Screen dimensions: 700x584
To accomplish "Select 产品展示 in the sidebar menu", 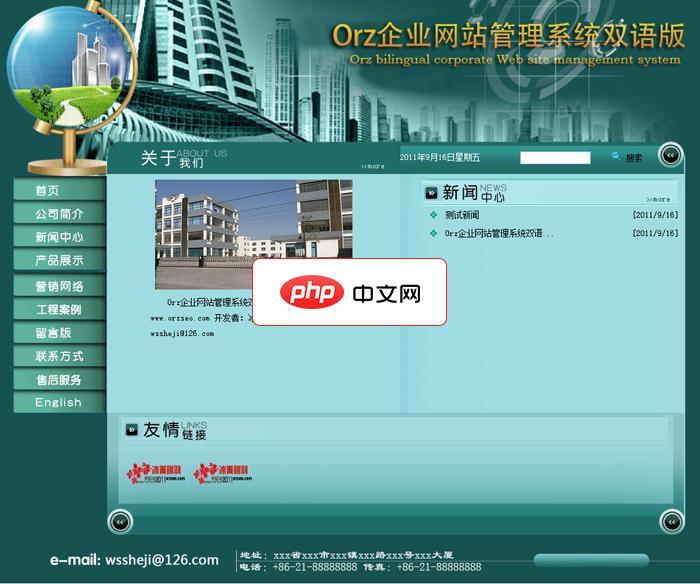I will [x=59, y=260].
